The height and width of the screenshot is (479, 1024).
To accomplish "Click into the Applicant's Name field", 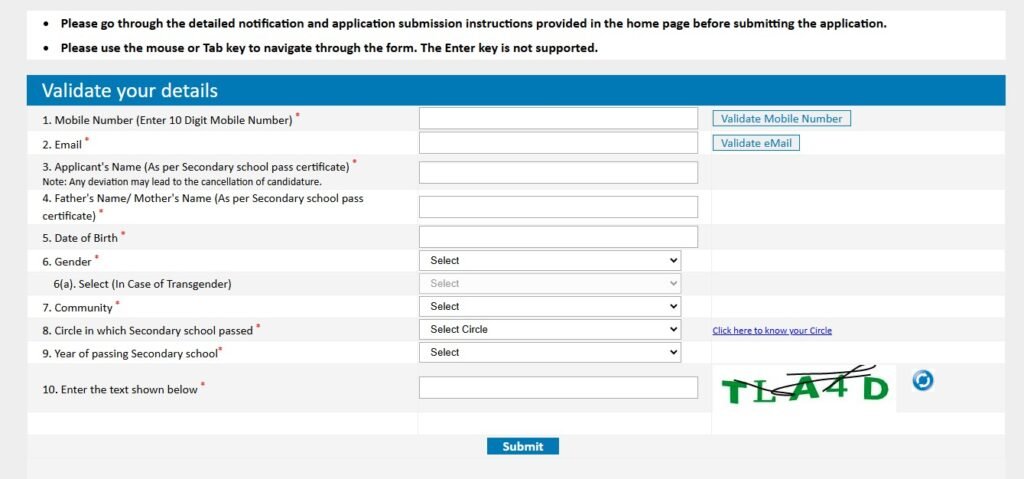I will point(558,173).
